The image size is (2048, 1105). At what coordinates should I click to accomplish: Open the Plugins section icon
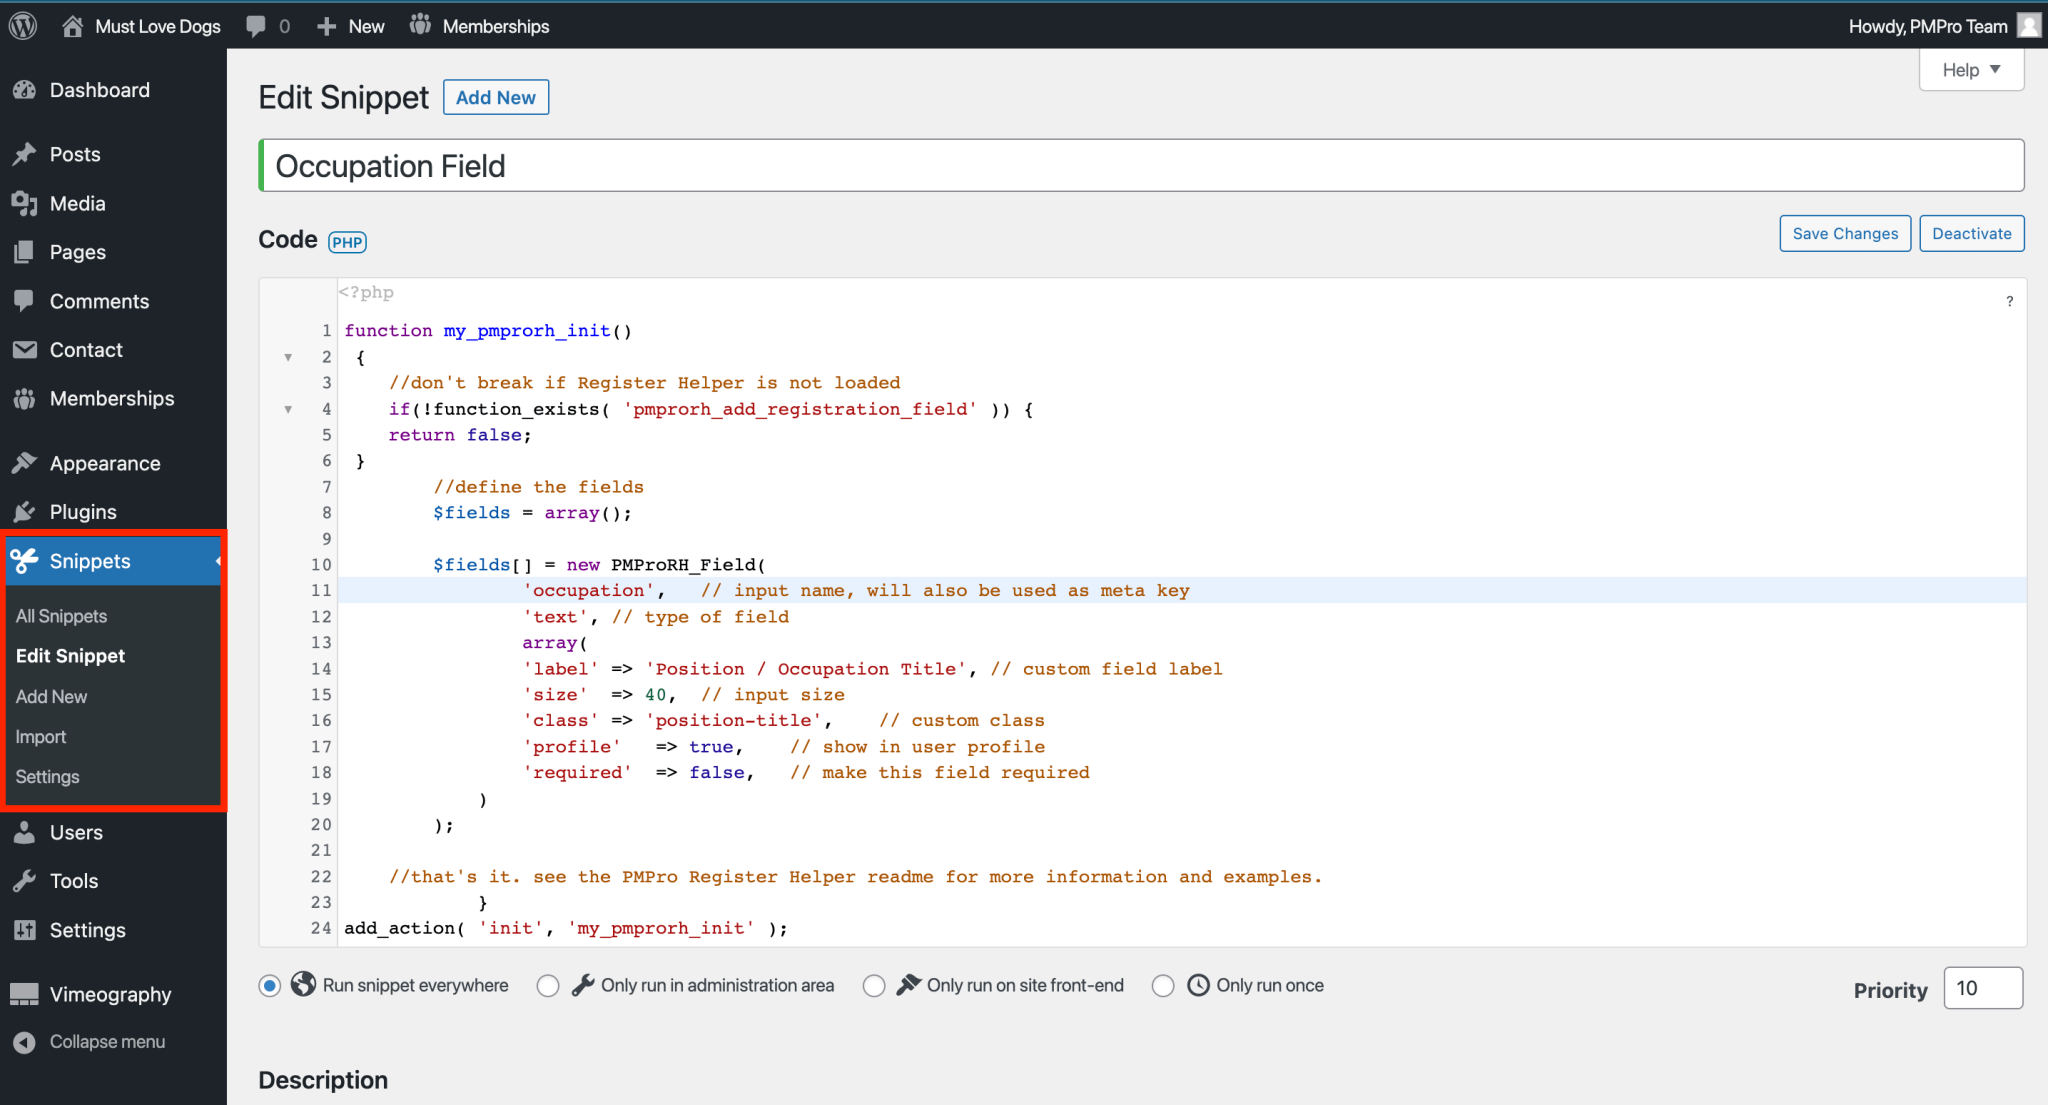tap(25, 511)
